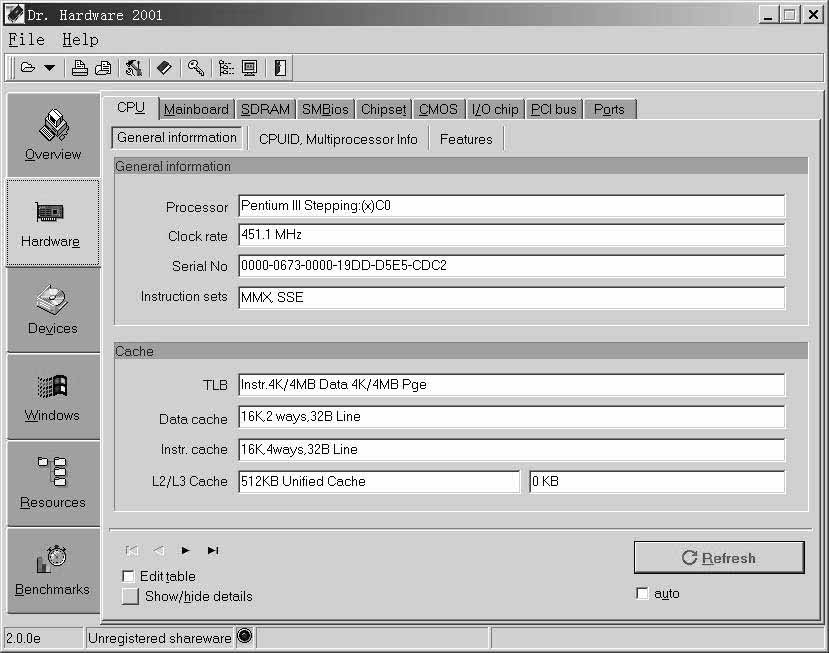Screen dimensions: 829x653
Task: Click the 0 KB L3 cache field
Action: click(x=657, y=481)
